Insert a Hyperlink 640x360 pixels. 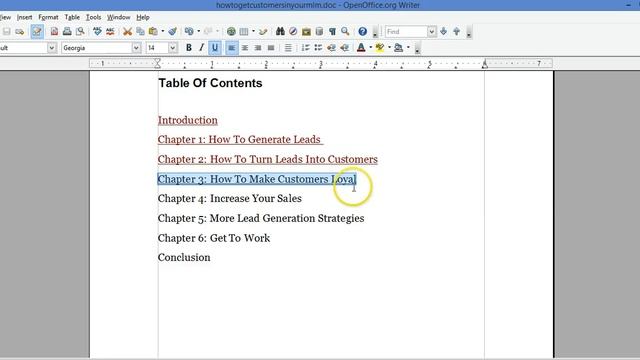[x=231, y=31]
